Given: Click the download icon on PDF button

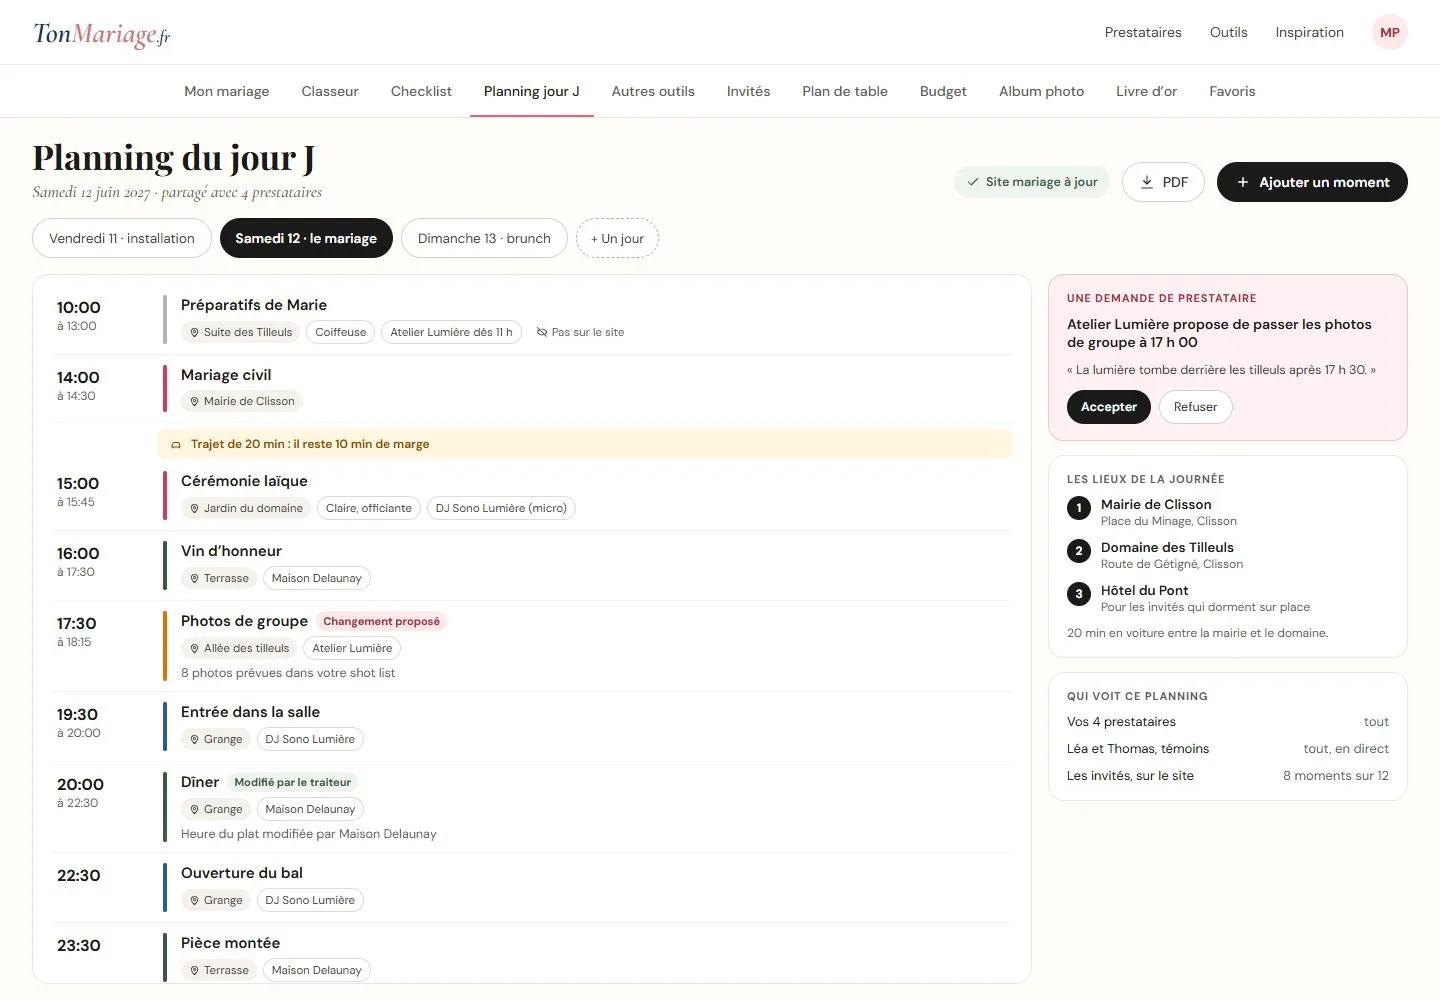Looking at the screenshot, I should 1147,182.
